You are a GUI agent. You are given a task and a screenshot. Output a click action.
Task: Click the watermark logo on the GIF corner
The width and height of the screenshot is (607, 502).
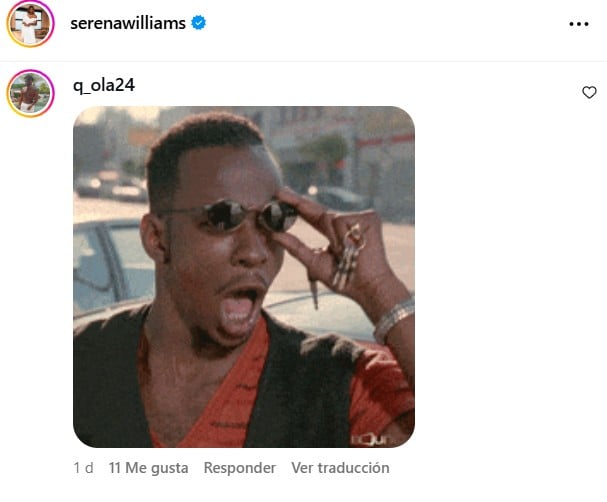pyautogui.click(x=370, y=439)
